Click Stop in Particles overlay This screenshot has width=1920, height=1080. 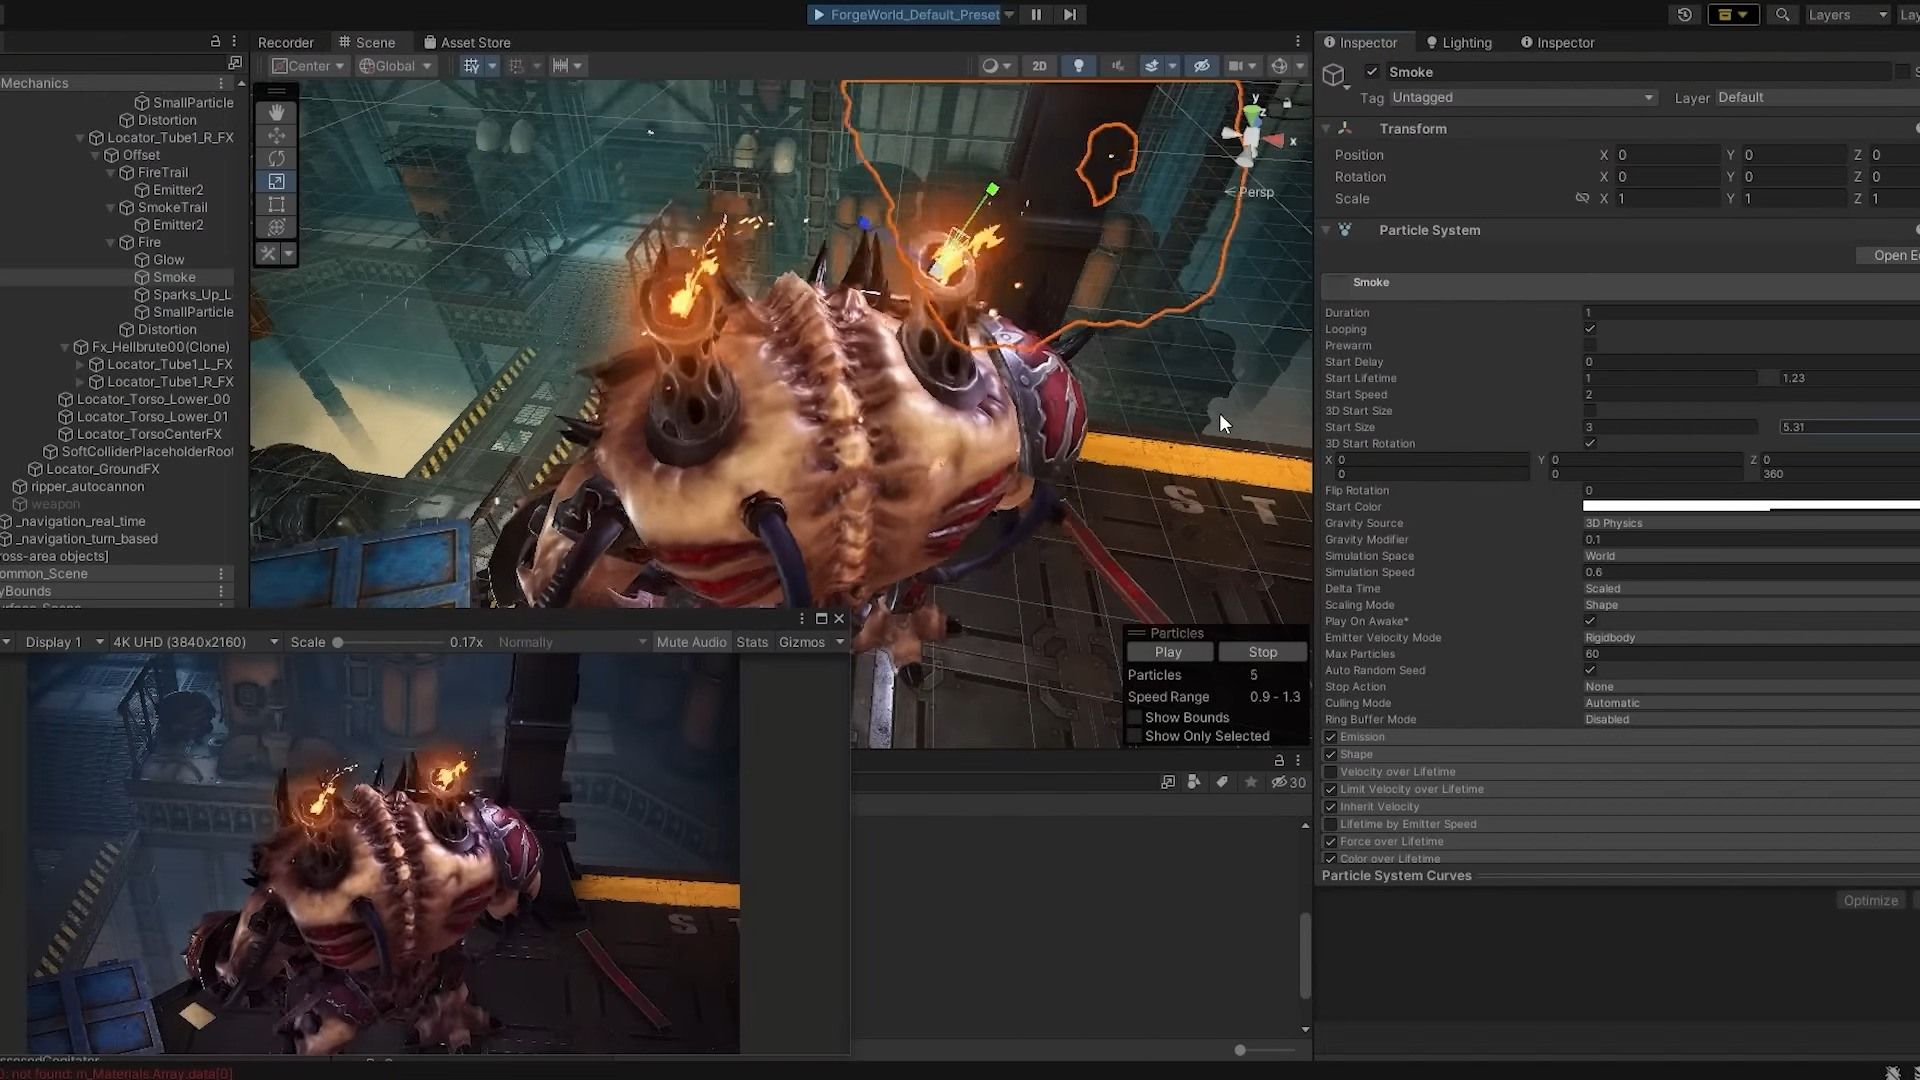(x=1263, y=652)
